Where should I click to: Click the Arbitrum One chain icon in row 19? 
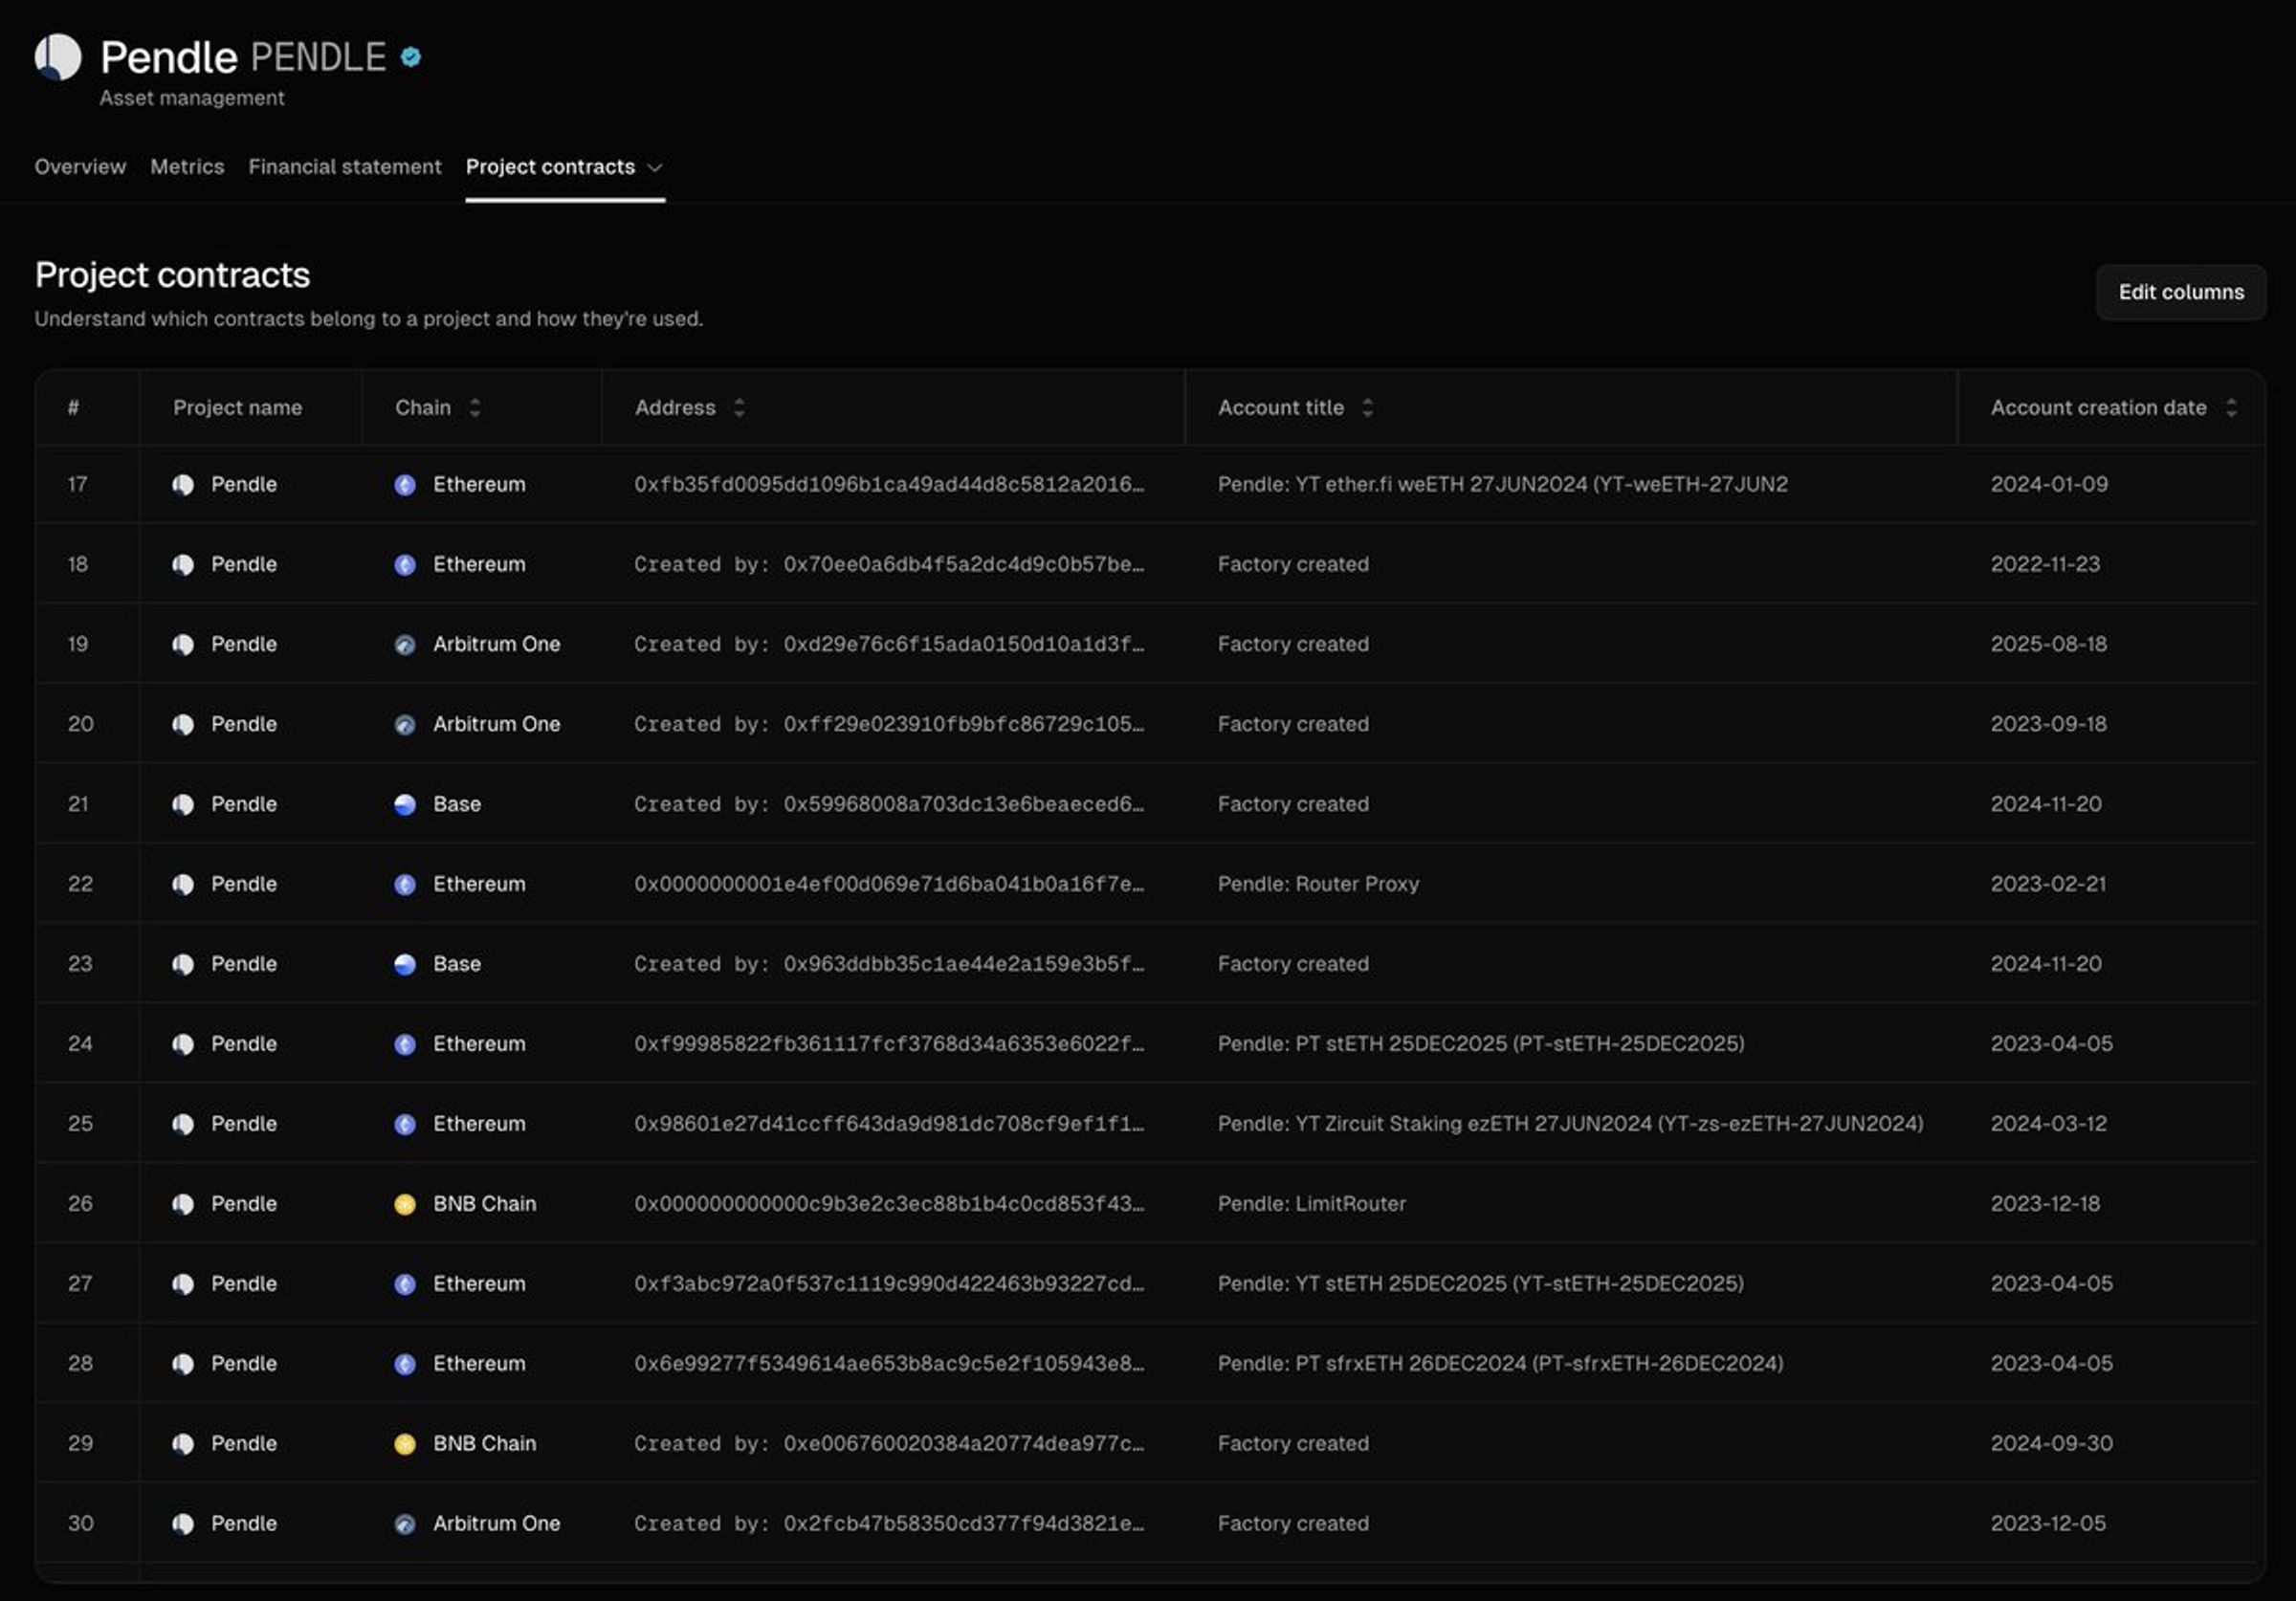(405, 645)
